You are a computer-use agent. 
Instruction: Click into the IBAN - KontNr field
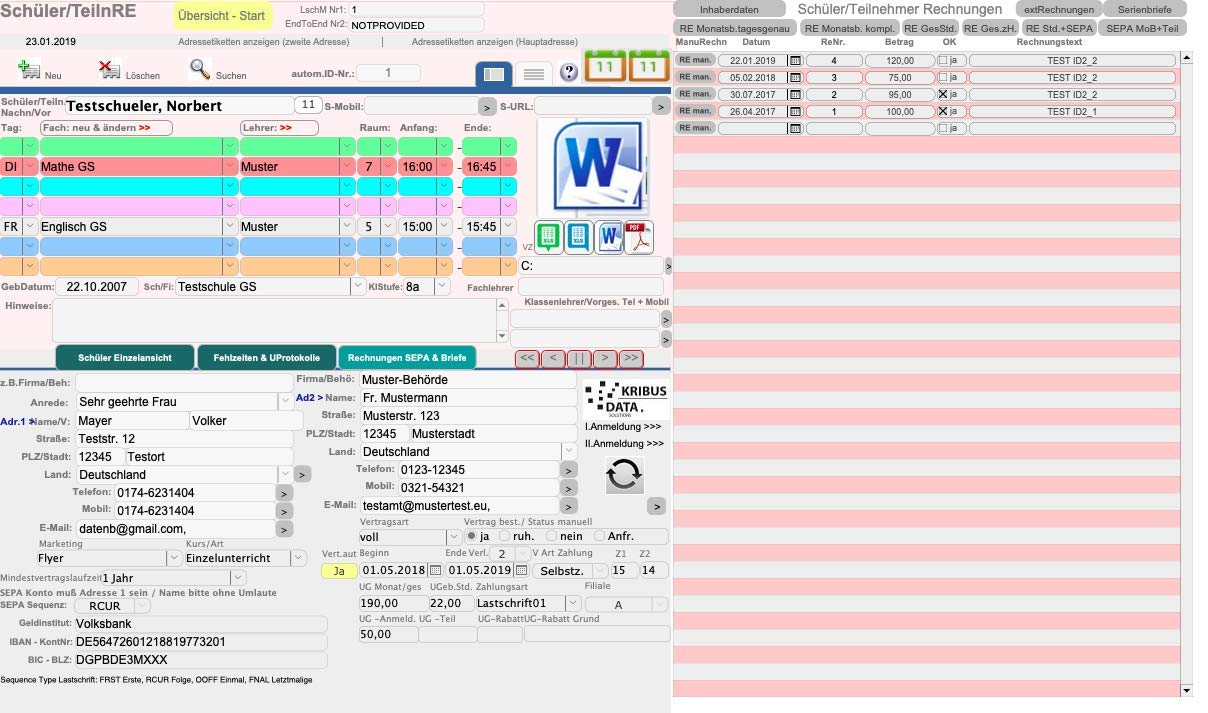click(200, 642)
